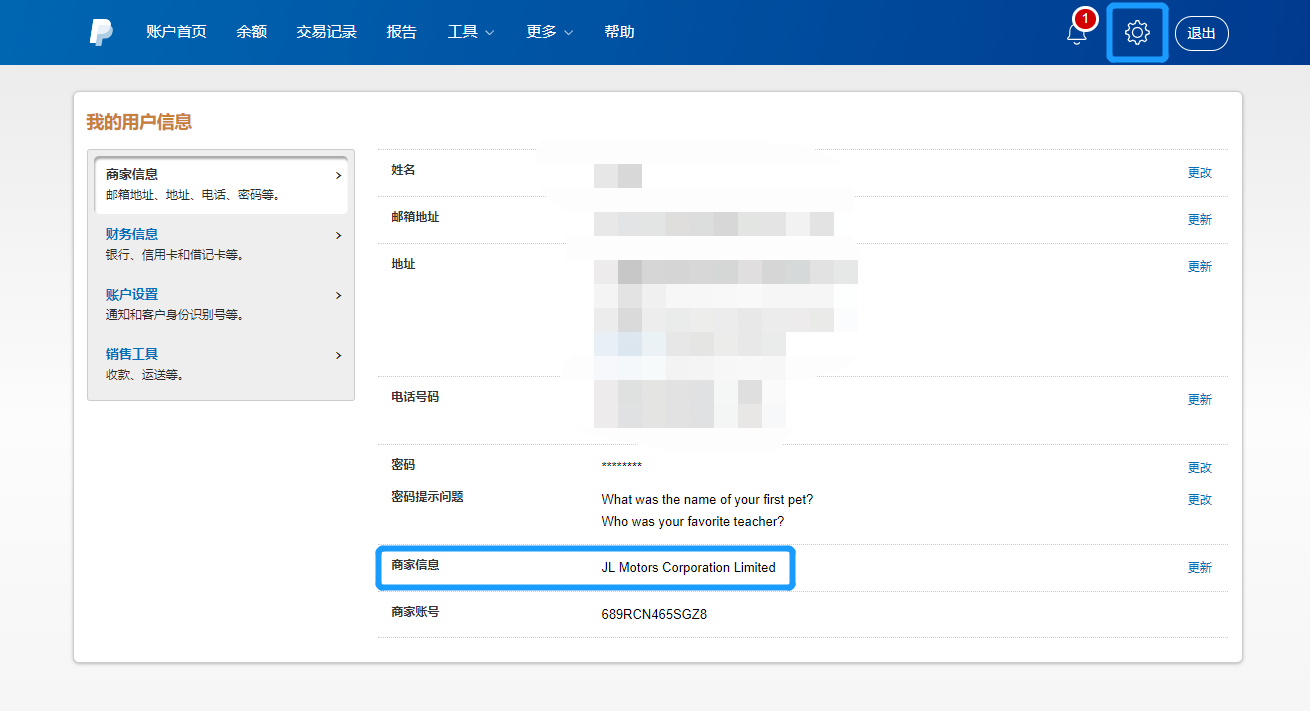Update the JL Motors Corporation merchant info
The image size is (1310, 711).
(1199, 568)
